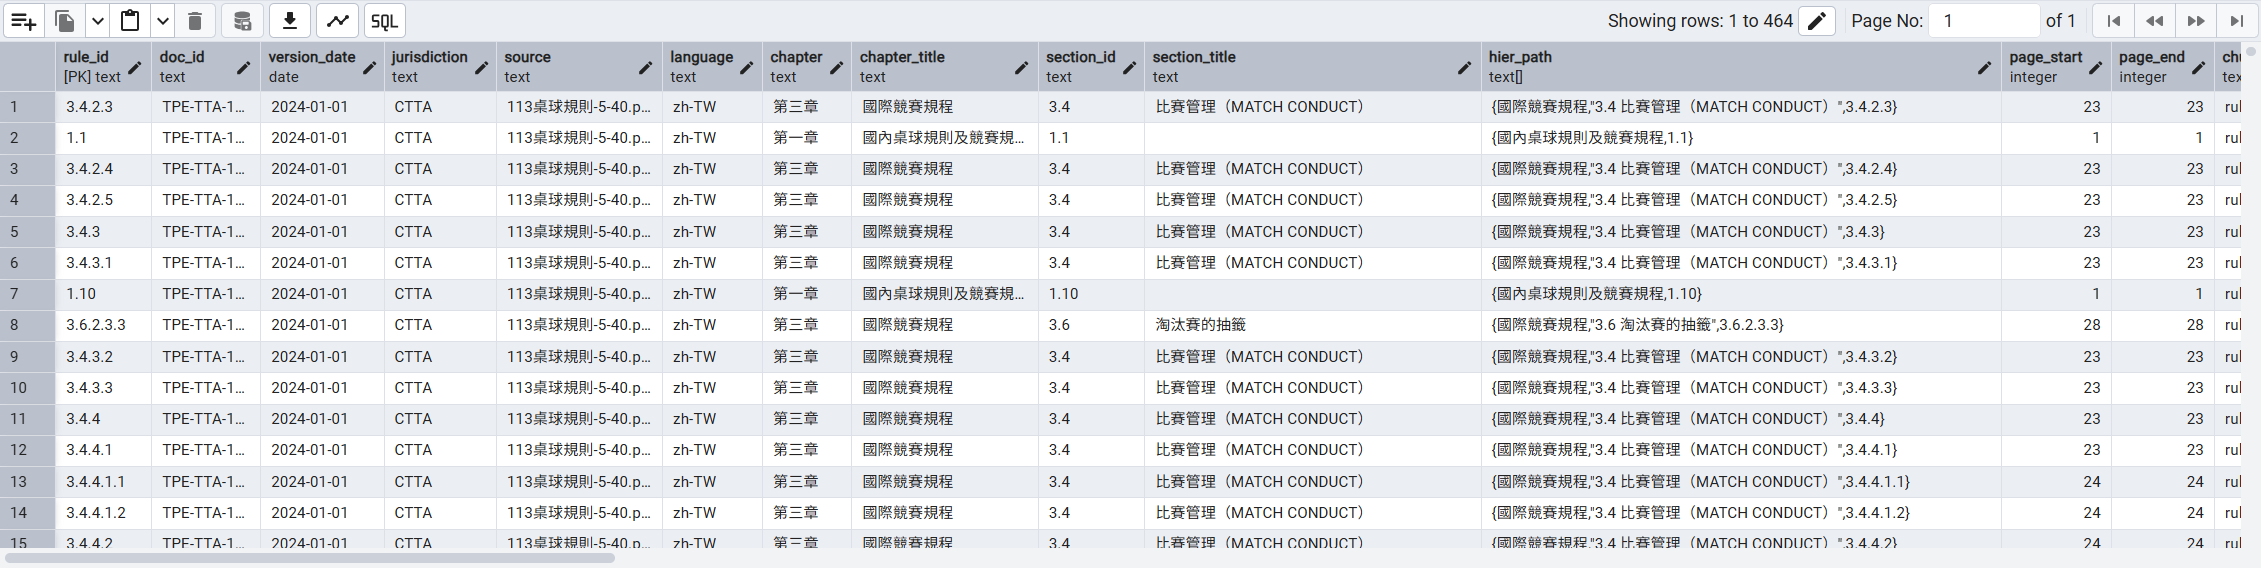Download results with the download arrow icon
This screenshot has height=568, width=2261.
tap(290, 21)
